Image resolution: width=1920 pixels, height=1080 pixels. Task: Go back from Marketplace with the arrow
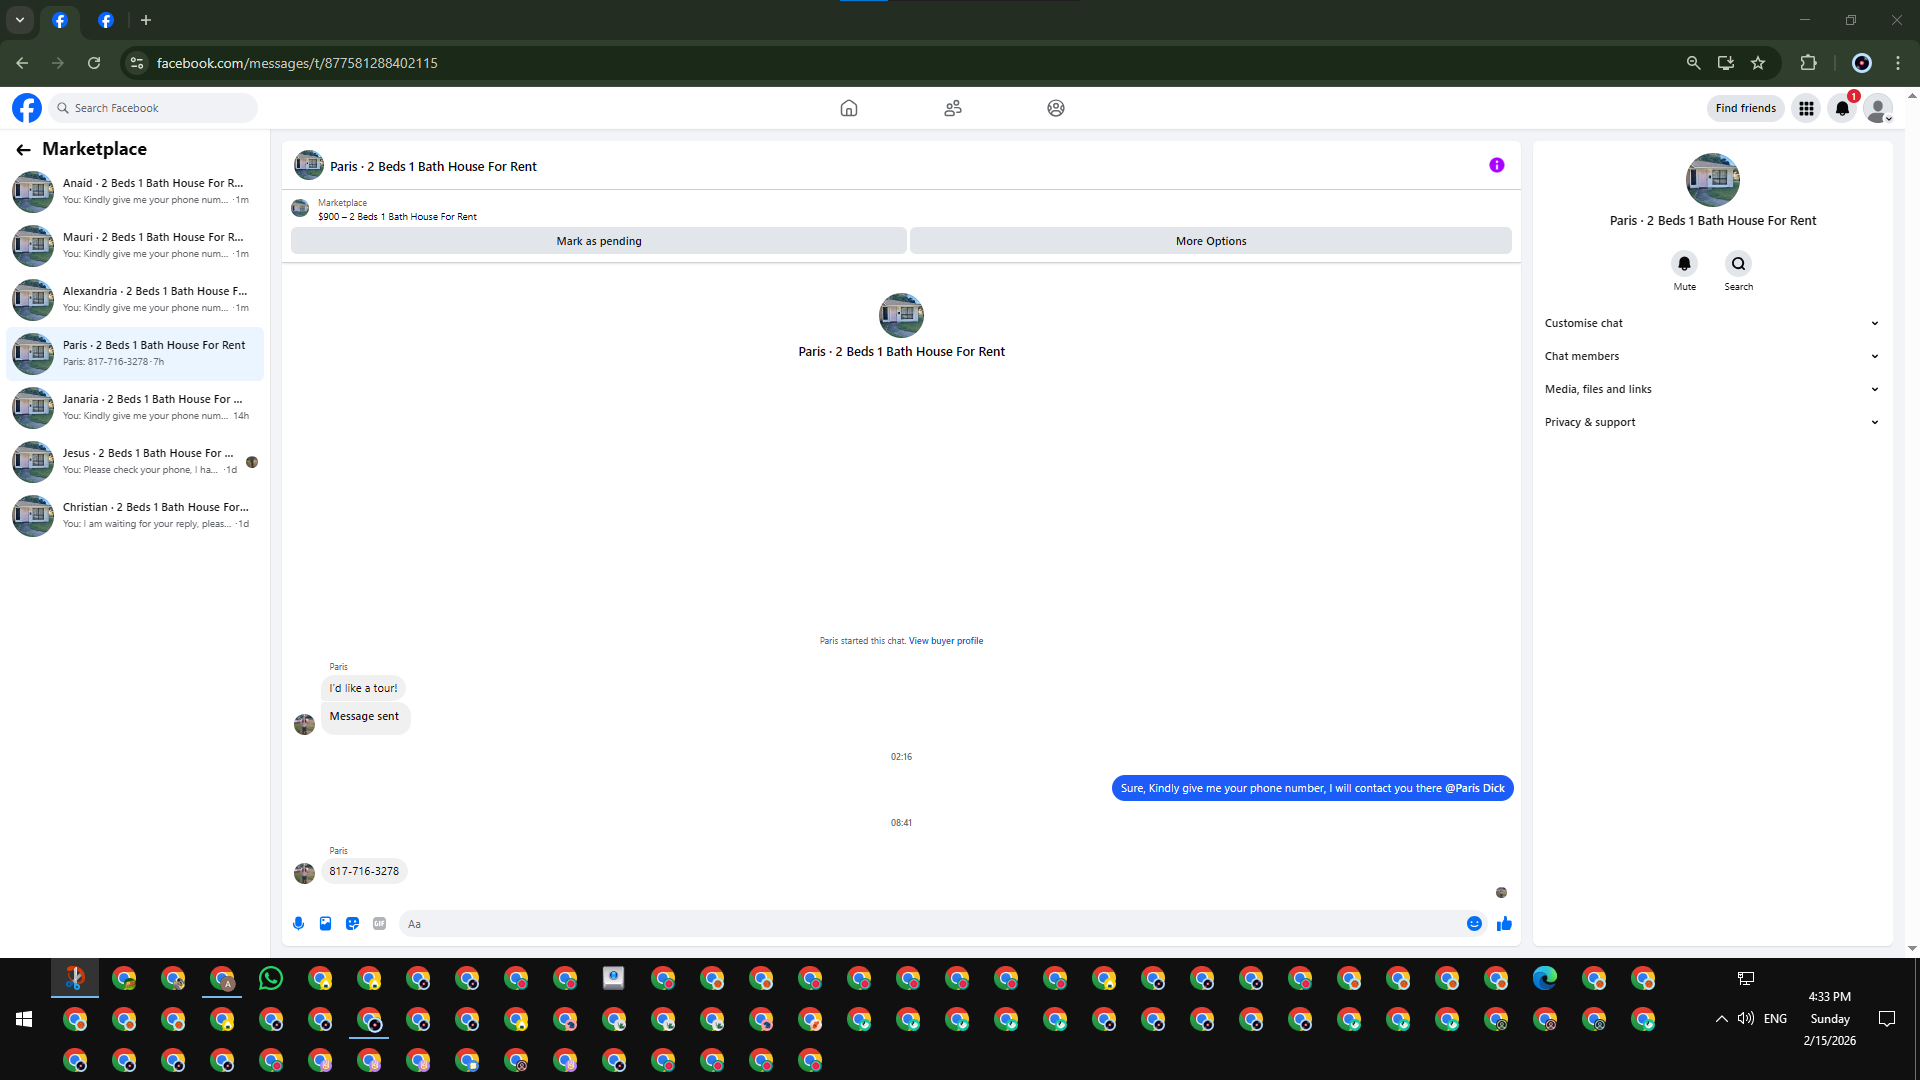pyautogui.click(x=23, y=149)
